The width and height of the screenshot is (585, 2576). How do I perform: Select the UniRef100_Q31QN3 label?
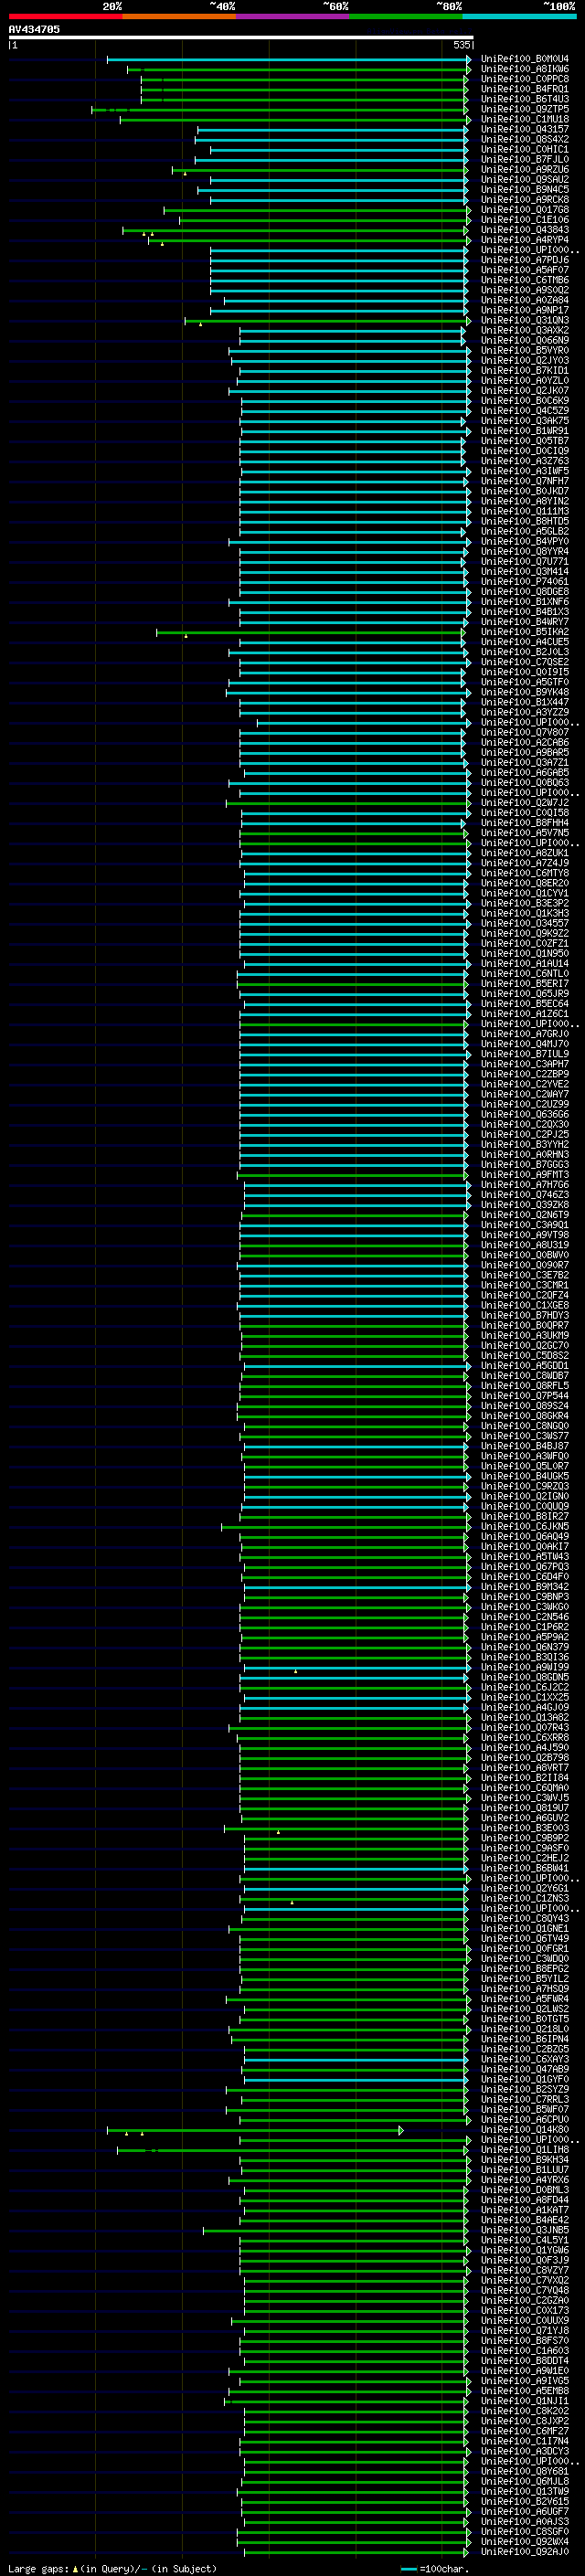[524, 320]
